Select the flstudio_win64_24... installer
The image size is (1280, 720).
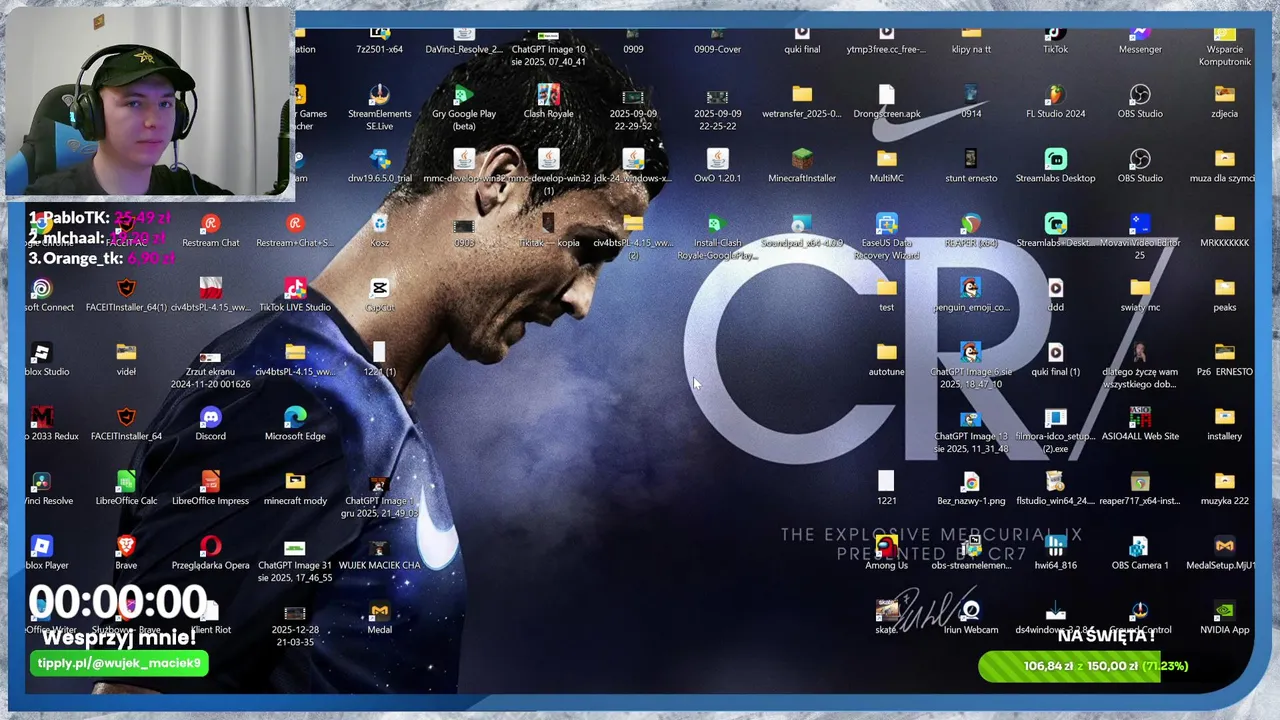point(1055,488)
